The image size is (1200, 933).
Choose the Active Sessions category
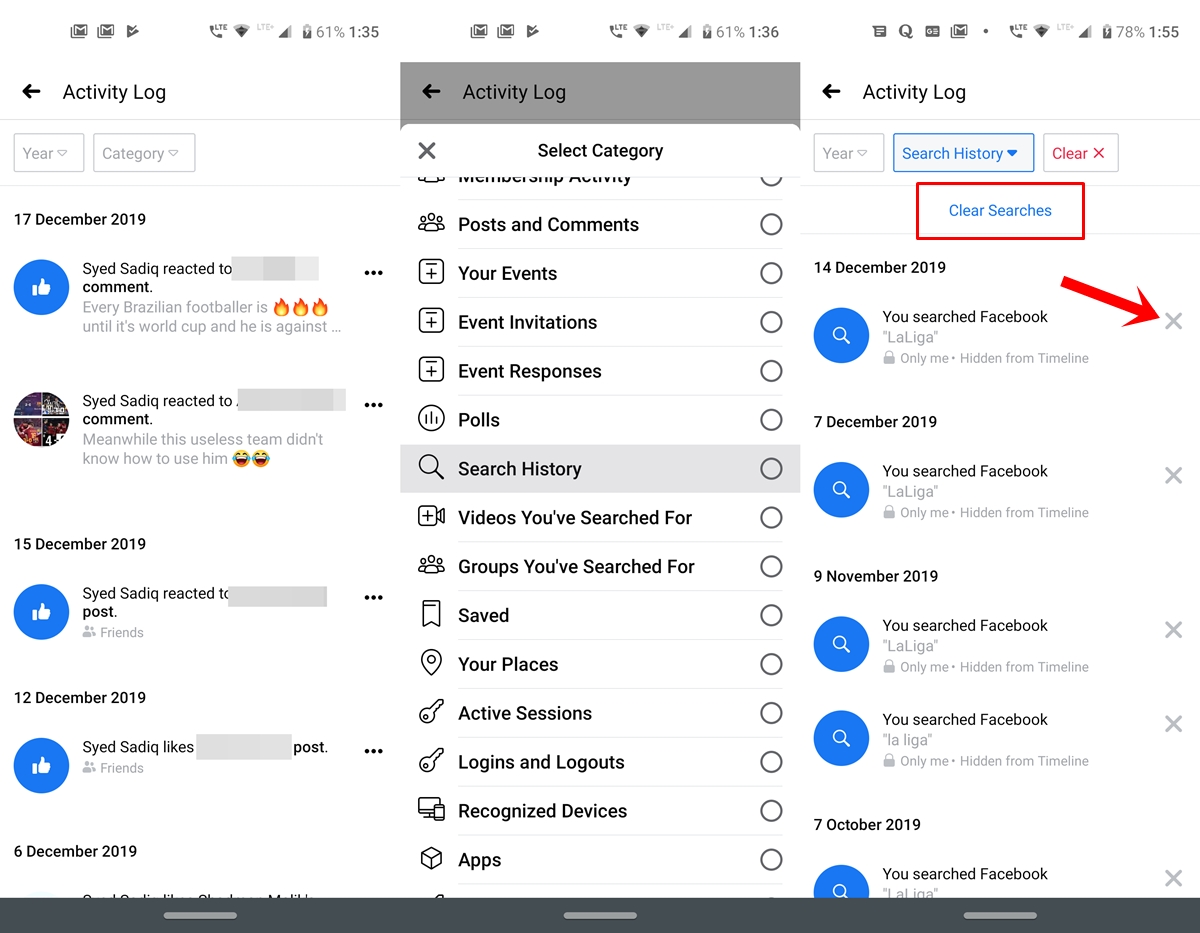click(x=600, y=713)
